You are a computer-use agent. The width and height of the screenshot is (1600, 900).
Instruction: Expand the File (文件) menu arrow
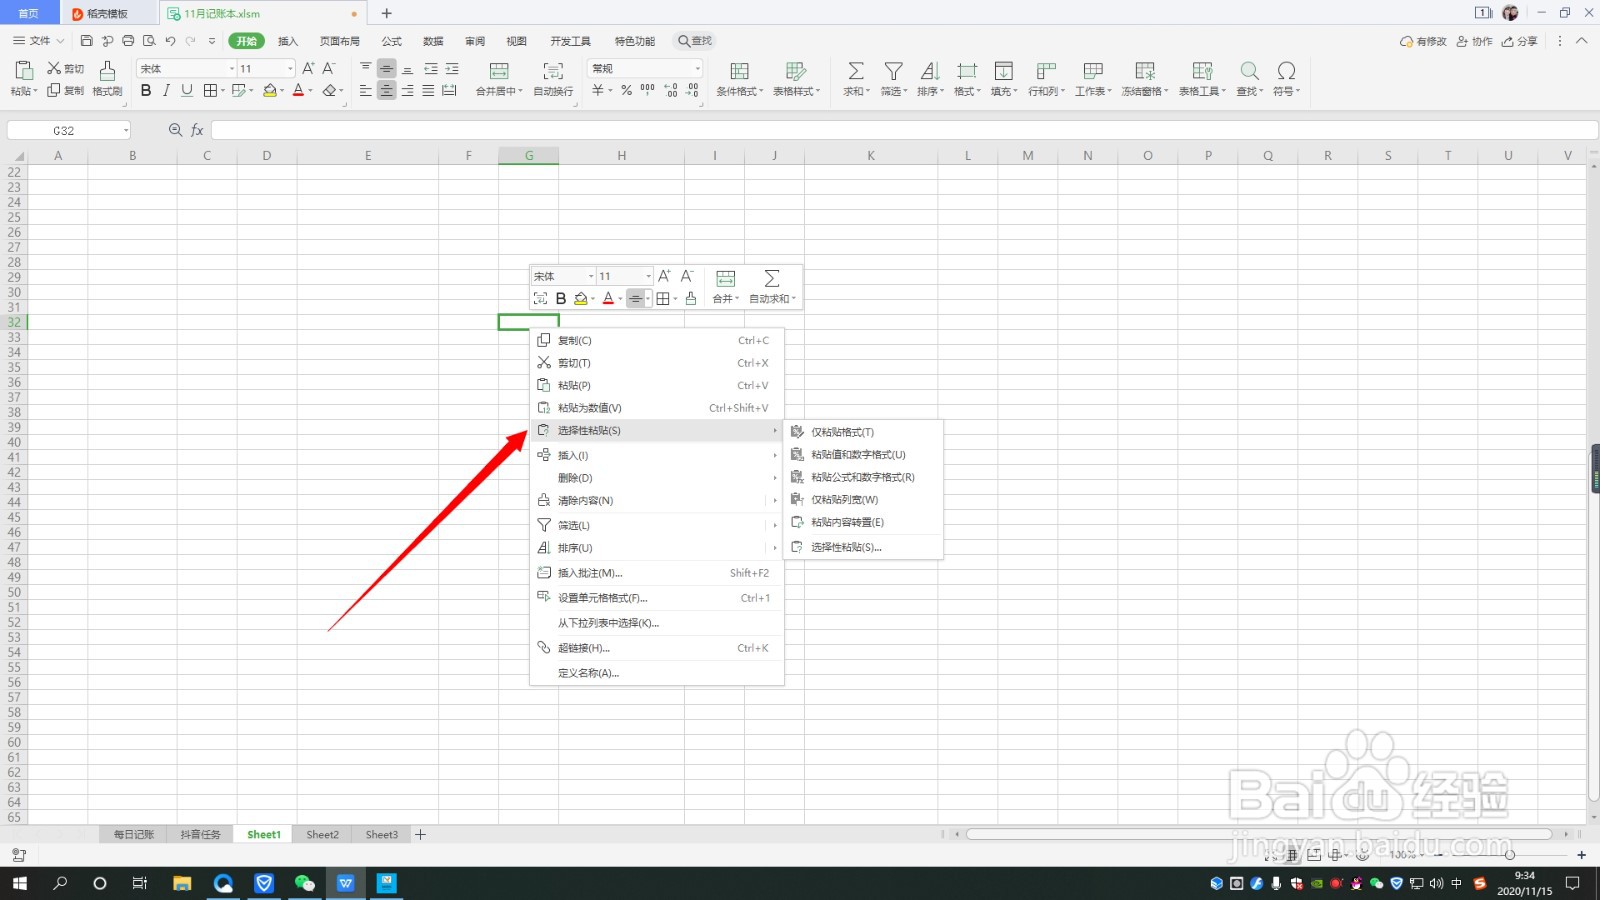60,41
